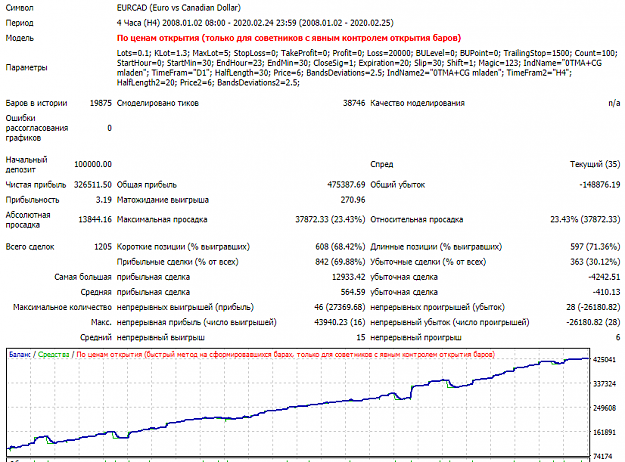Click the chart axis value 161891
The height and width of the screenshot is (462, 625).
(x=604, y=433)
